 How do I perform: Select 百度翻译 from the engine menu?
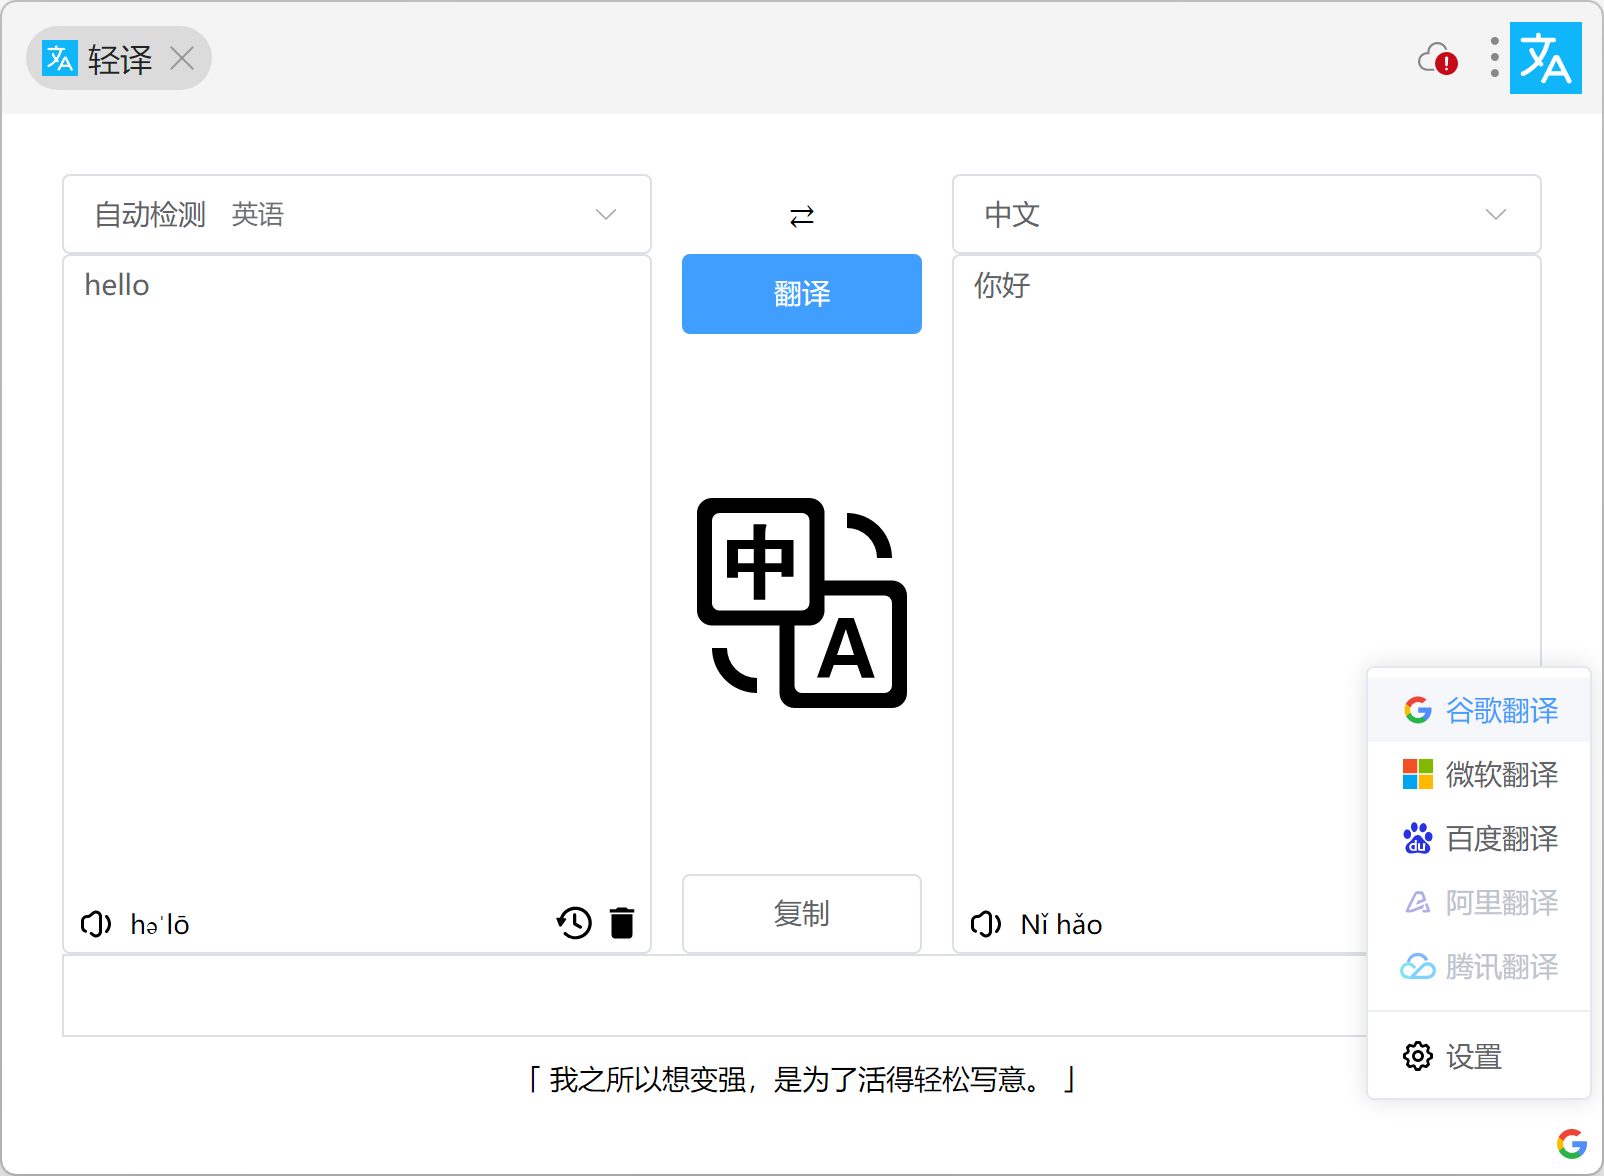1479,838
